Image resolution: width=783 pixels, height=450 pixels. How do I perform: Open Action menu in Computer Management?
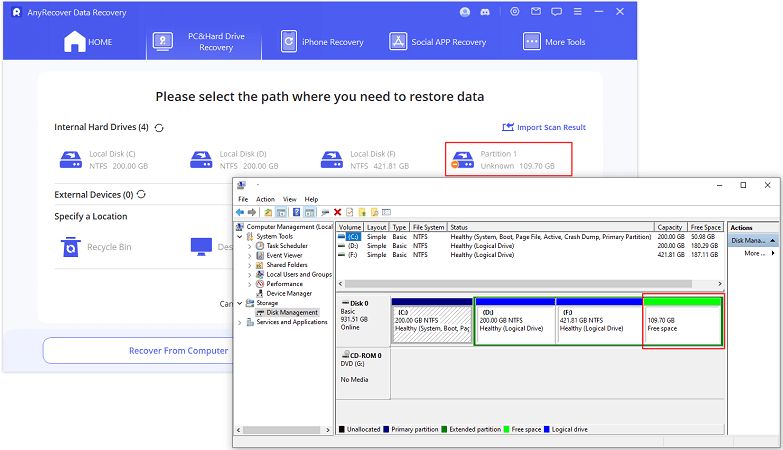265,199
